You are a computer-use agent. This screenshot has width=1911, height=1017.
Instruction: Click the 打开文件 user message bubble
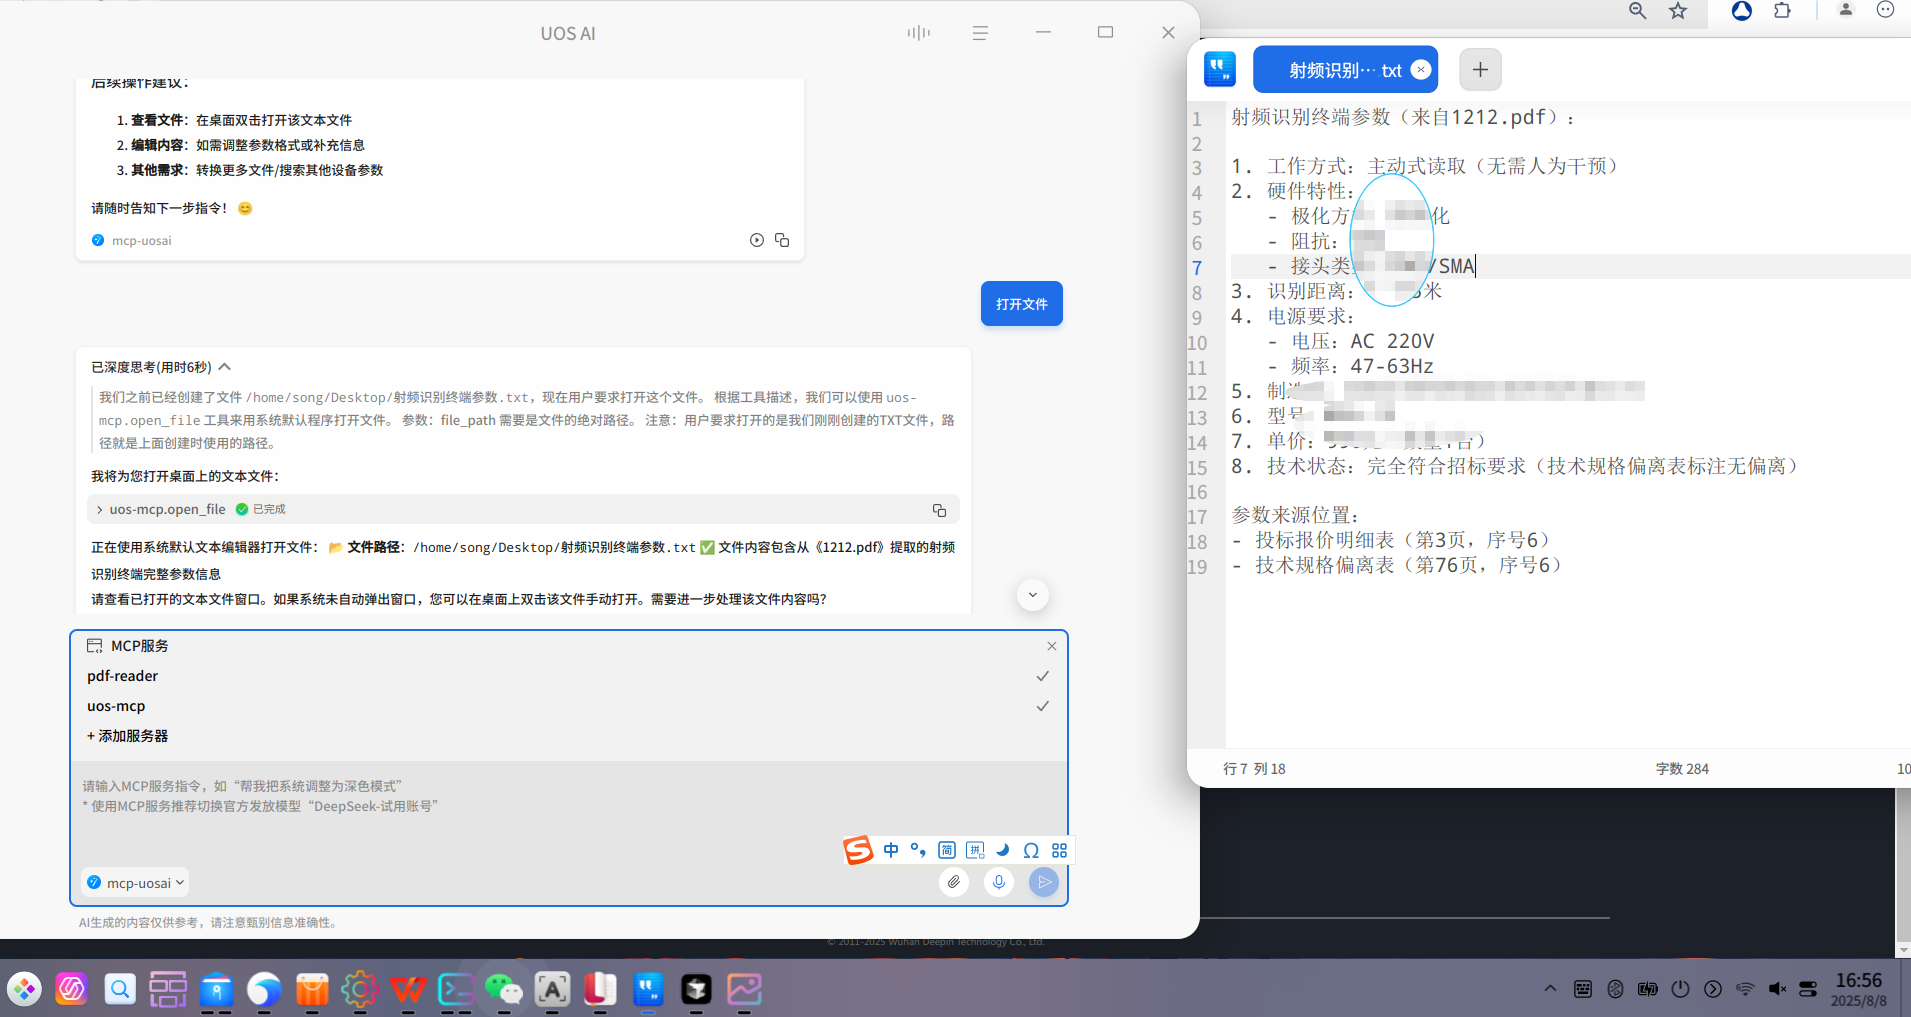coord(1021,304)
